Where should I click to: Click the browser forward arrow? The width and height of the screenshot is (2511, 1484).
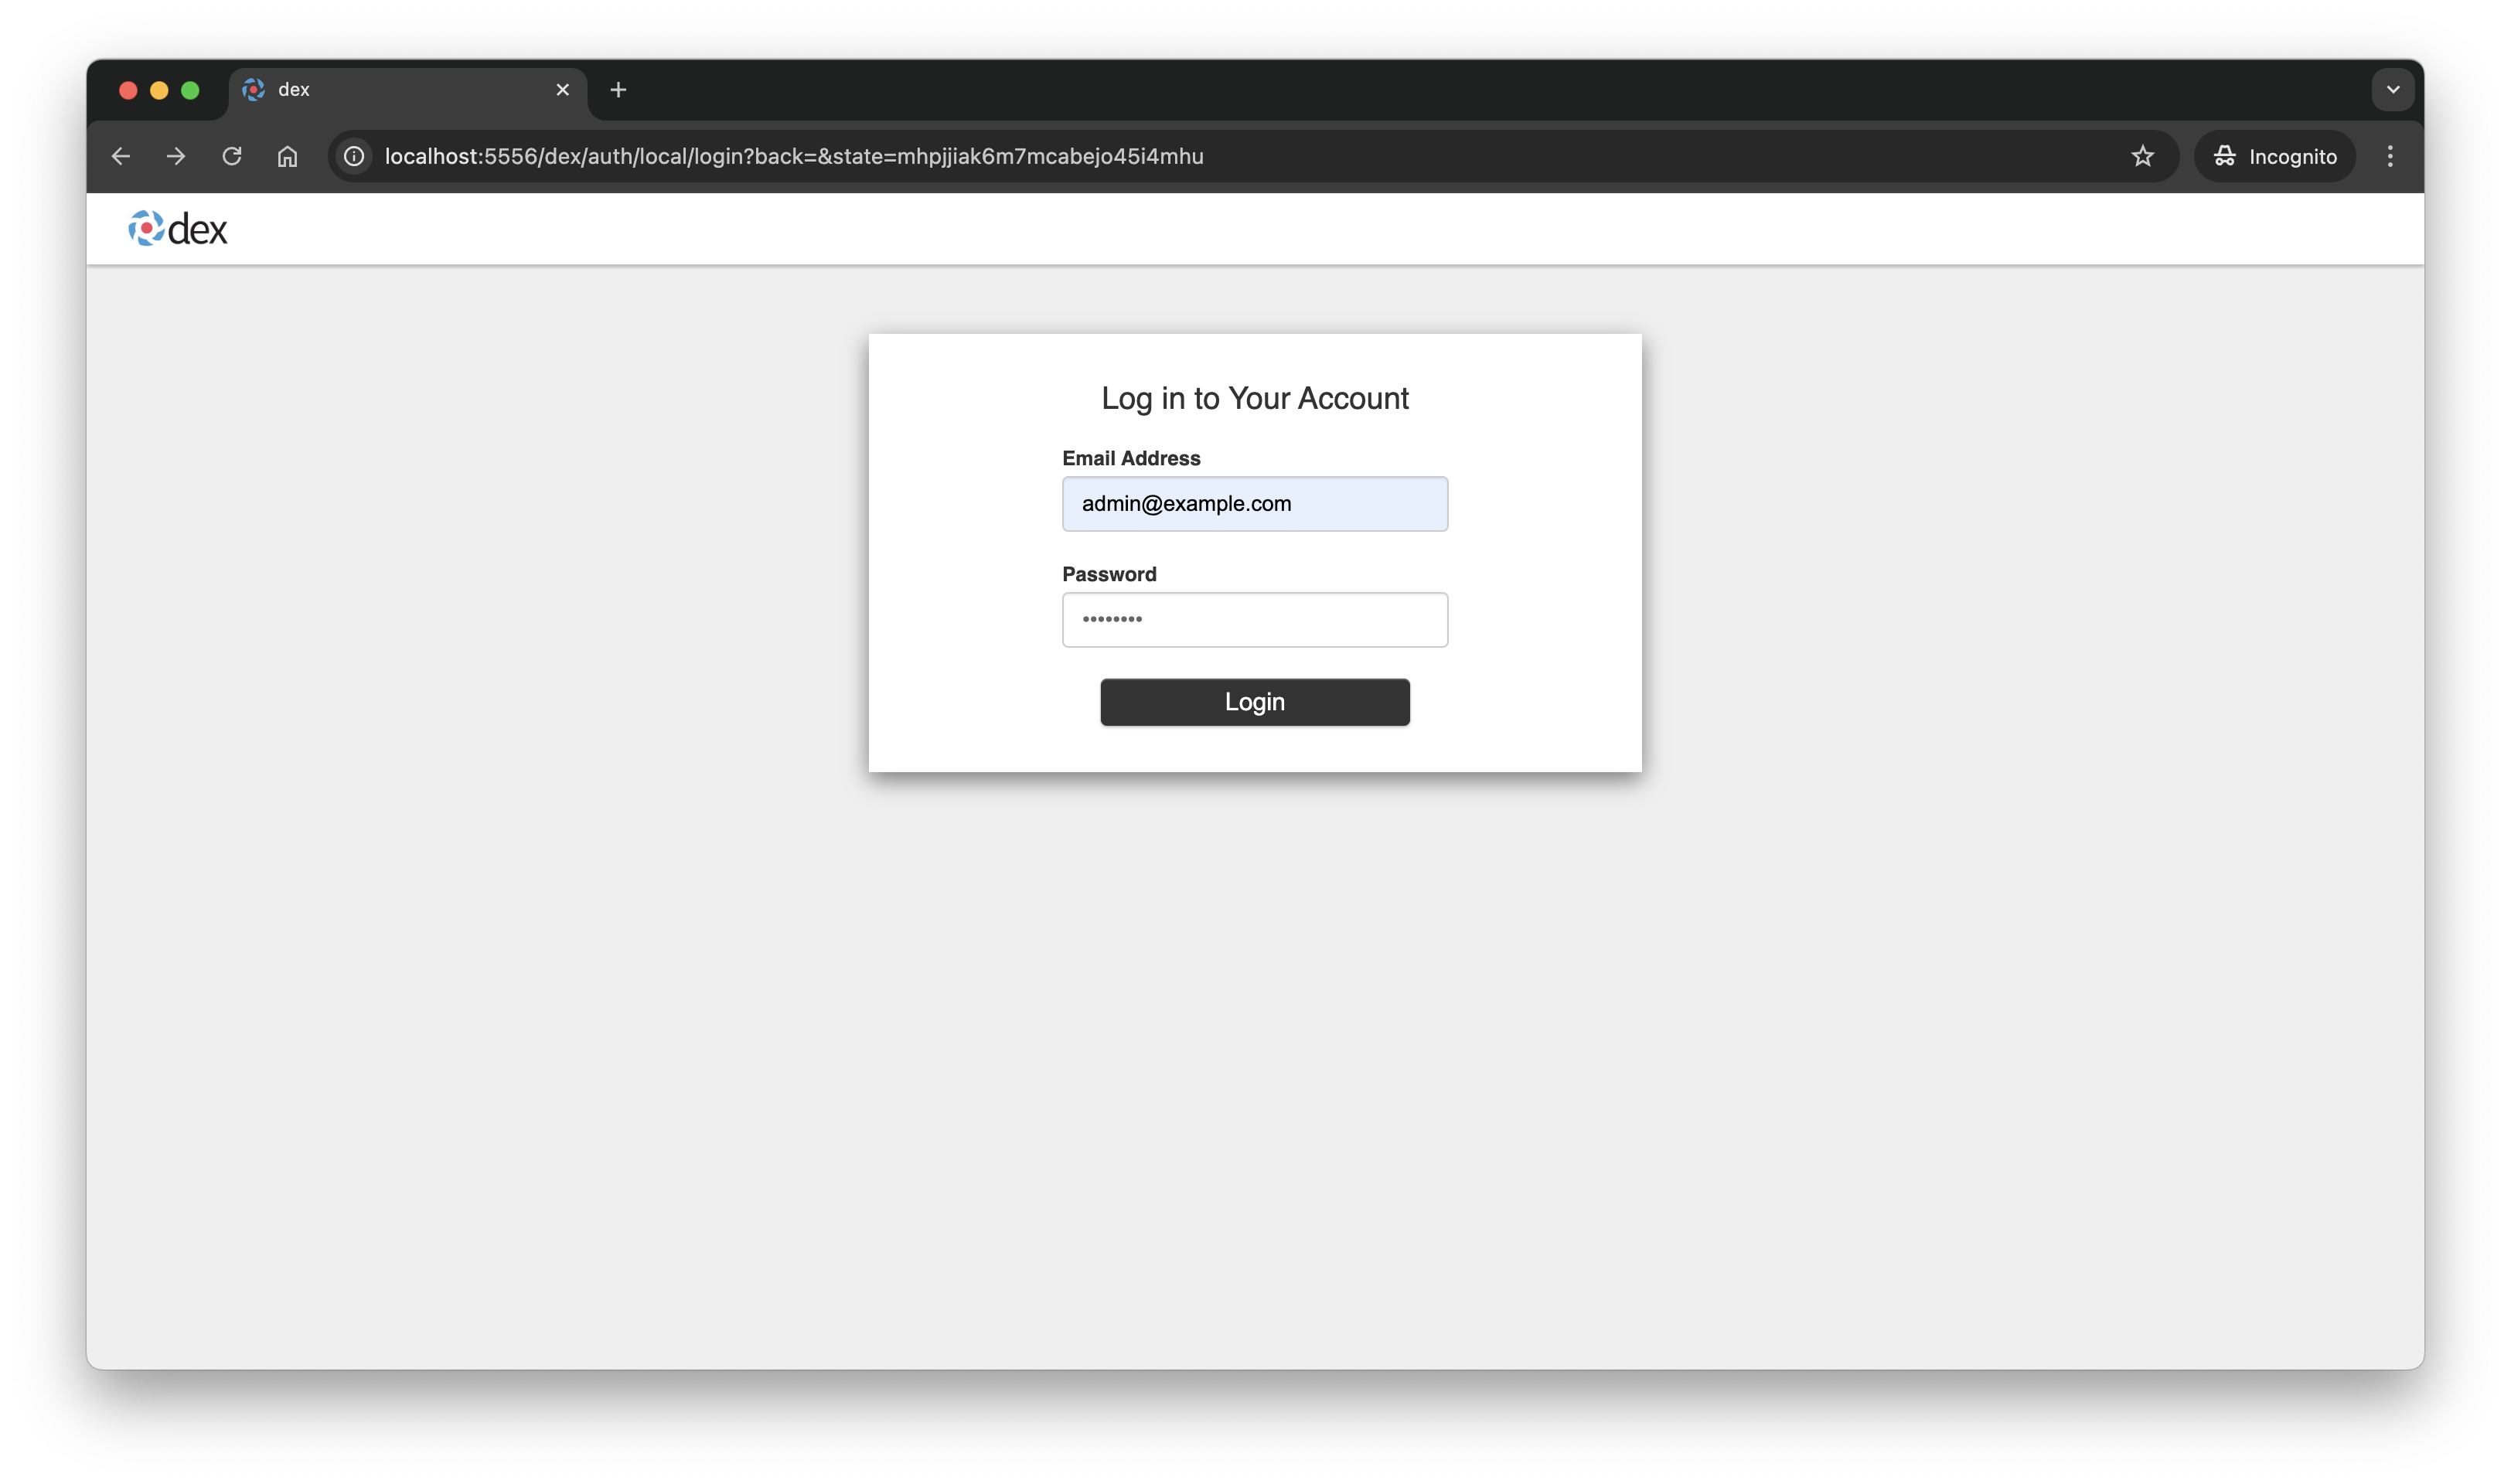click(x=176, y=156)
